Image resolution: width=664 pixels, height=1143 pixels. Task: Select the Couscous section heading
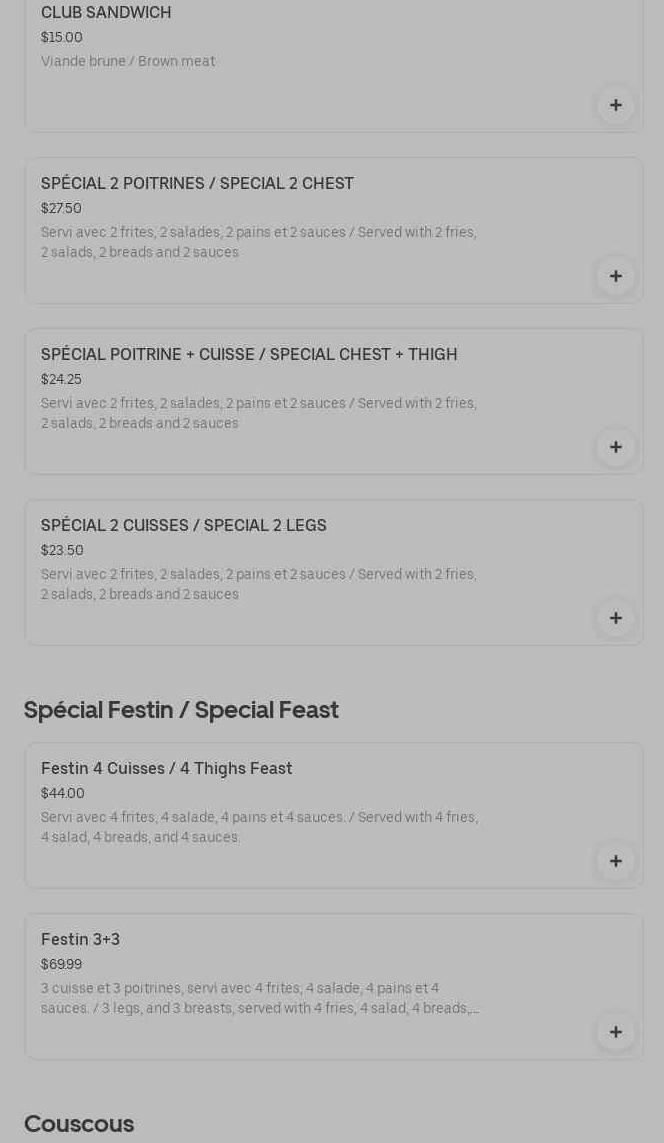(x=79, y=1123)
